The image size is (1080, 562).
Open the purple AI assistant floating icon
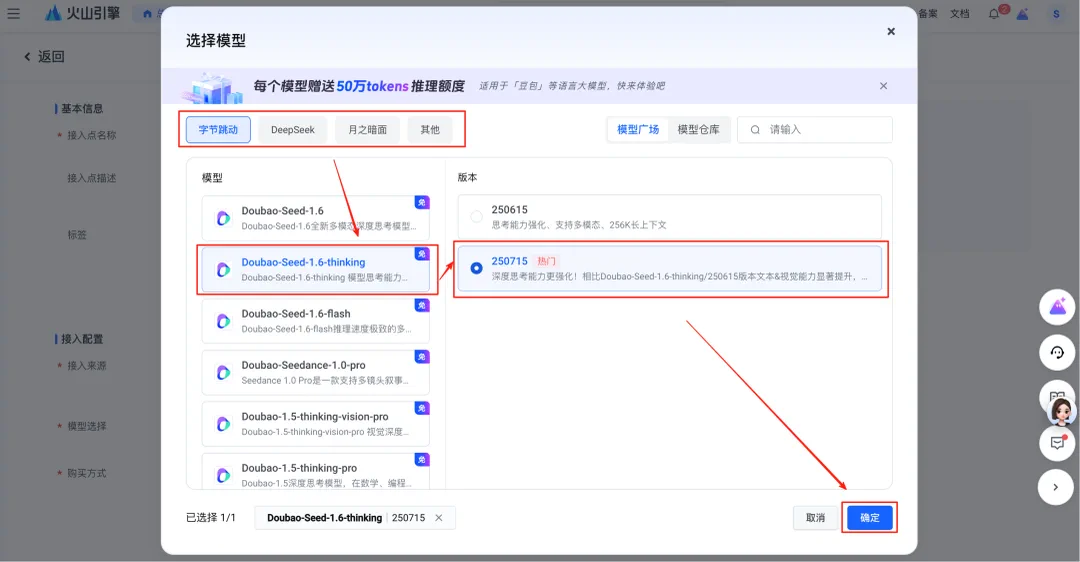[1057, 306]
